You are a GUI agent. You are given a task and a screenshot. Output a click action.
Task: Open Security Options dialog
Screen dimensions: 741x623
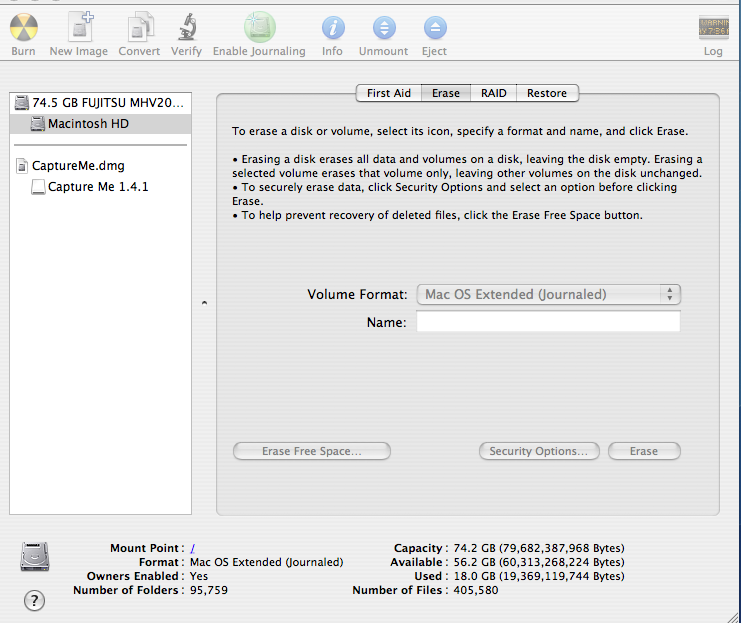[539, 451]
